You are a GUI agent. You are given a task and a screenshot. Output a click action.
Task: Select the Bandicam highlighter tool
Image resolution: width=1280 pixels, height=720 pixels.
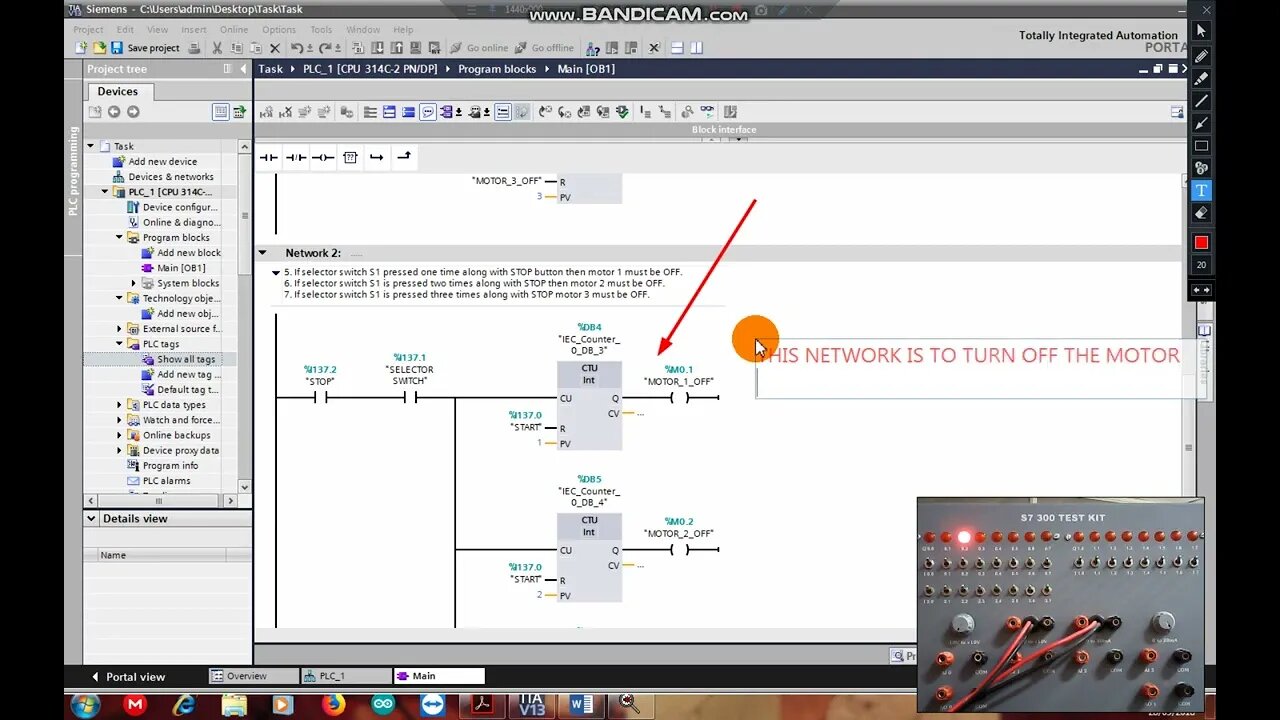click(x=1202, y=78)
